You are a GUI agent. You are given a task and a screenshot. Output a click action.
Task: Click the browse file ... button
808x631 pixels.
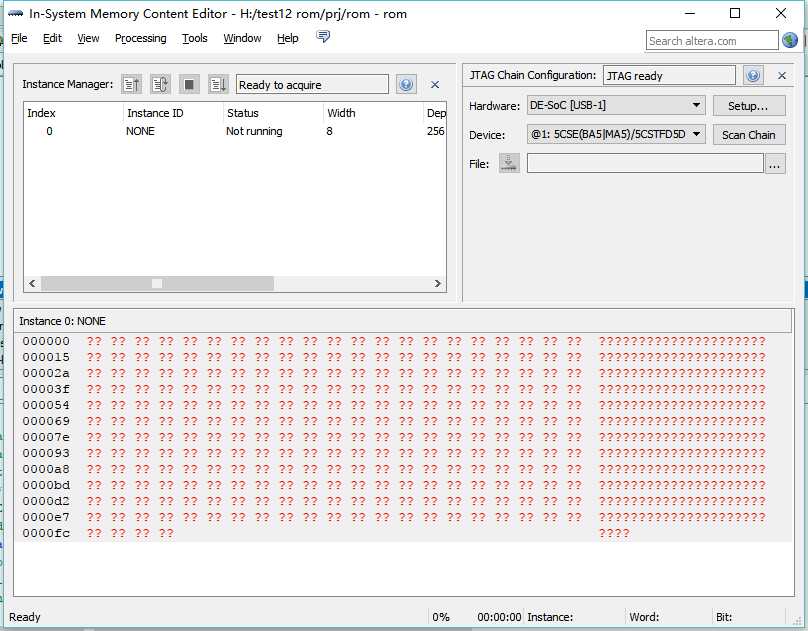click(775, 164)
